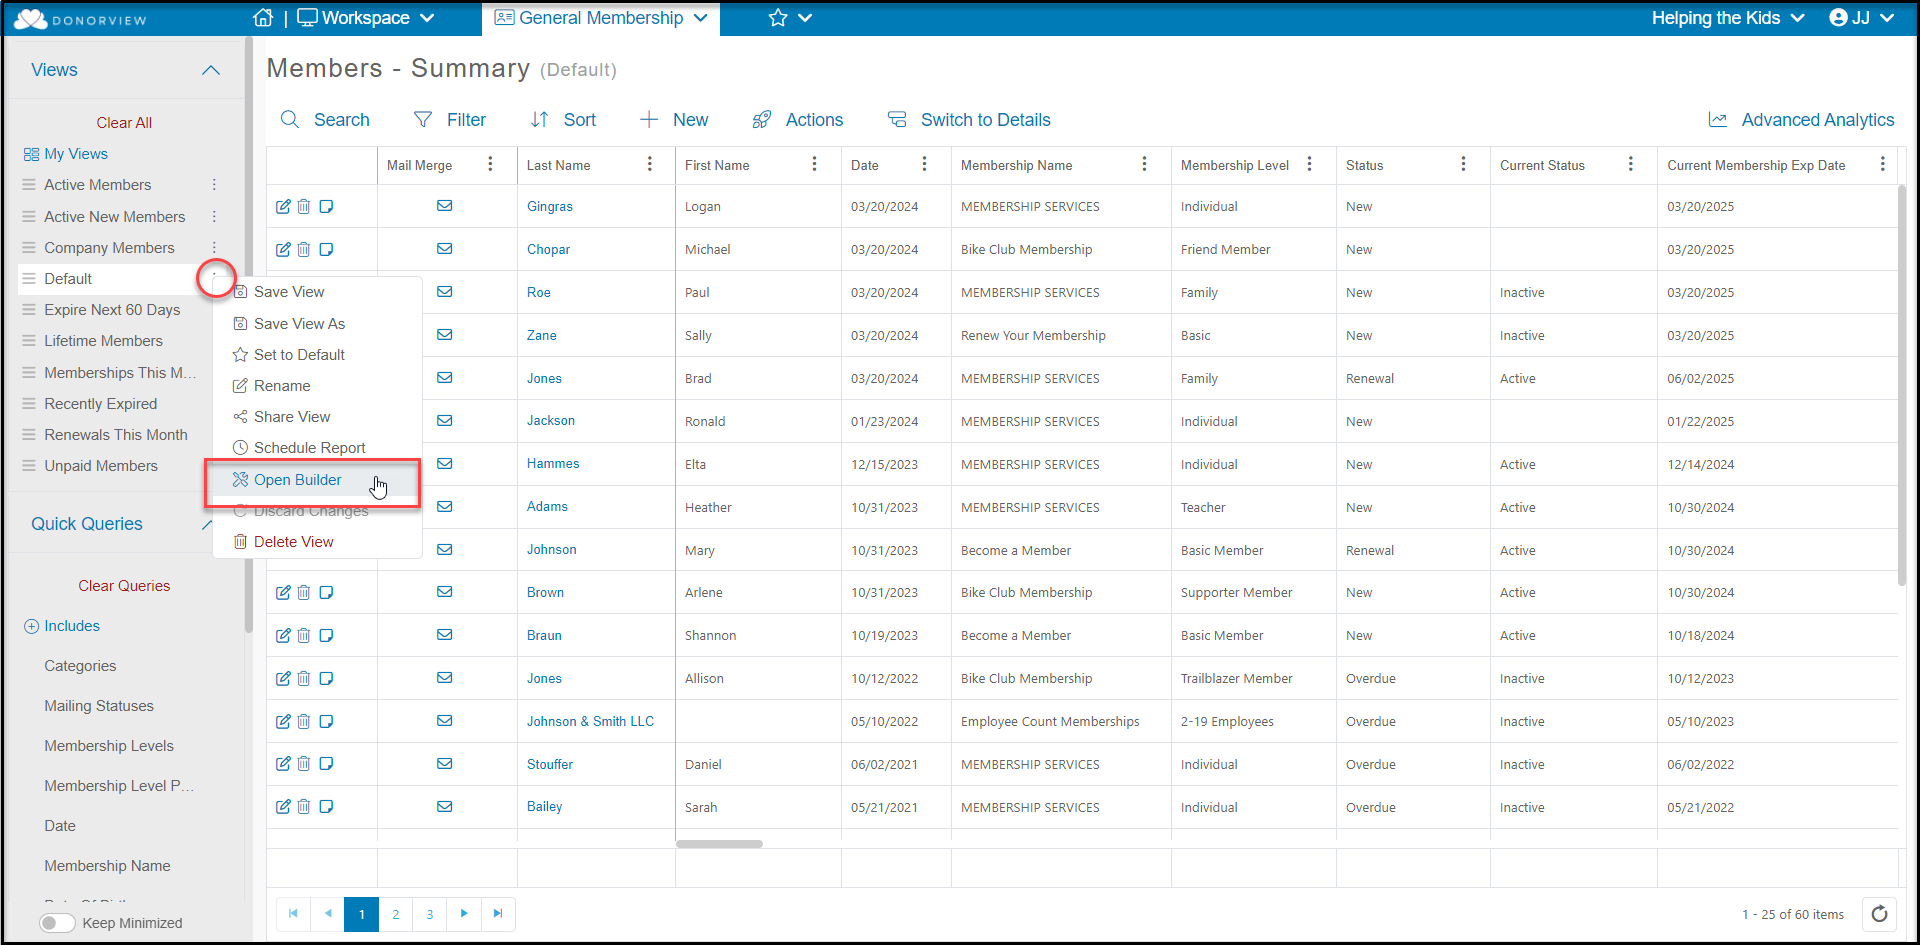
Task: Click the horizontal scrollbar under the grid
Action: click(x=719, y=844)
